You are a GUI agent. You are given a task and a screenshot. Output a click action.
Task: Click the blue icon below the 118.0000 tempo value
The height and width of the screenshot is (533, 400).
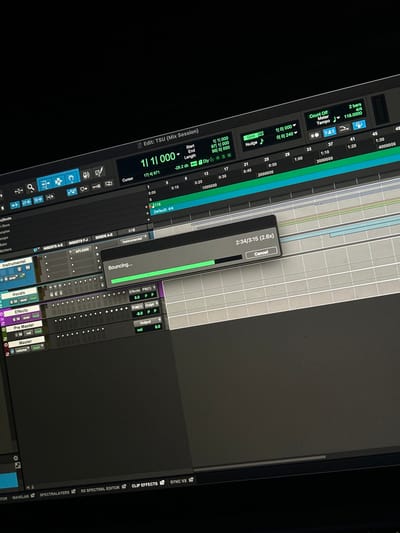point(359,125)
